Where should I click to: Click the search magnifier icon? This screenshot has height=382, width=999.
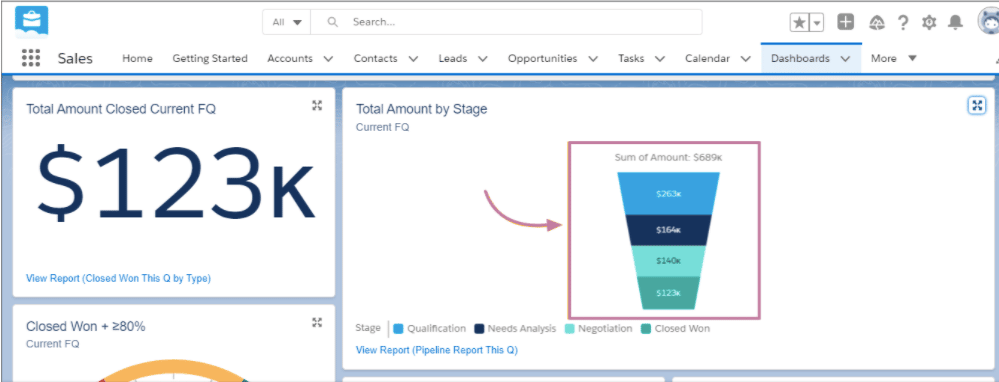tap(332, 22)
